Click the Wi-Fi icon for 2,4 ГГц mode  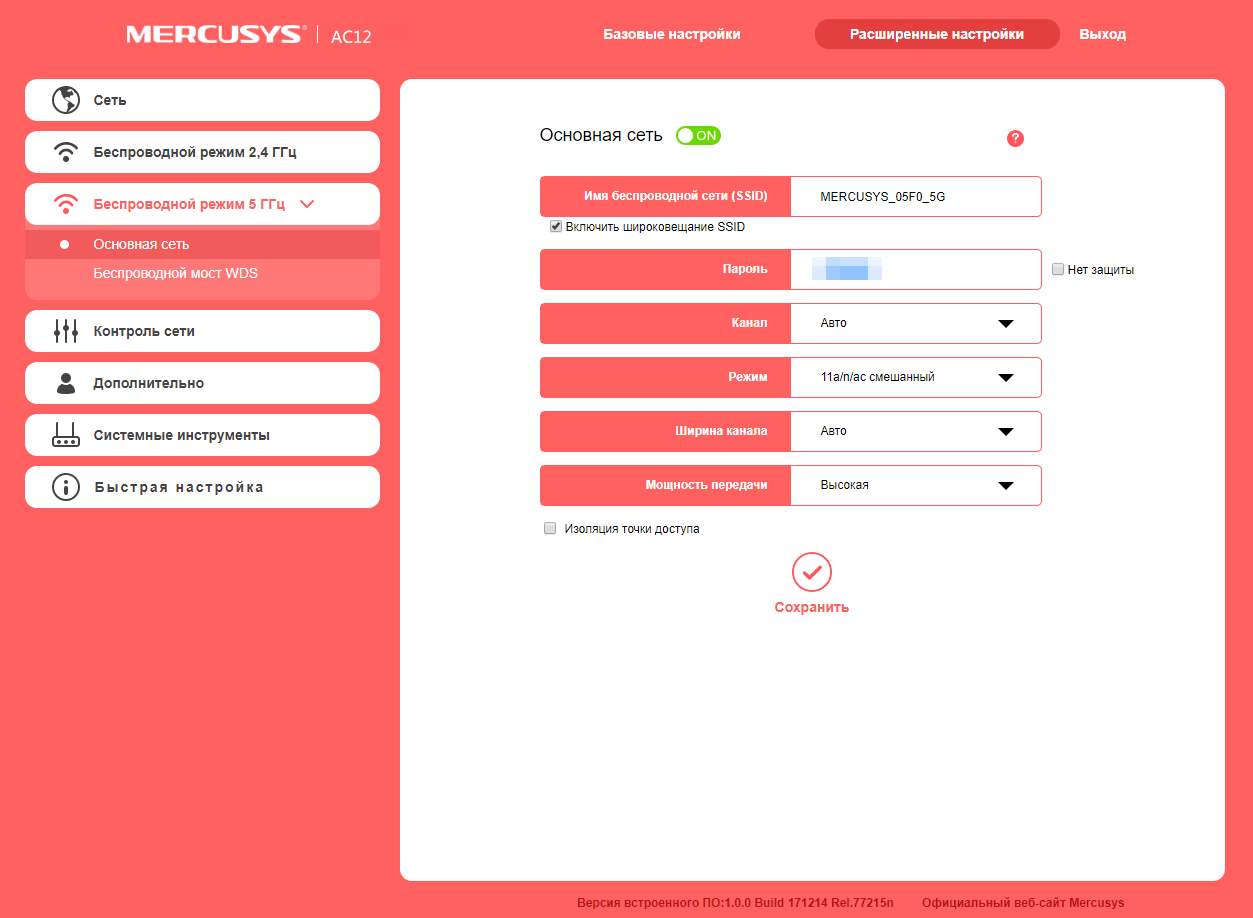[66, 152]
